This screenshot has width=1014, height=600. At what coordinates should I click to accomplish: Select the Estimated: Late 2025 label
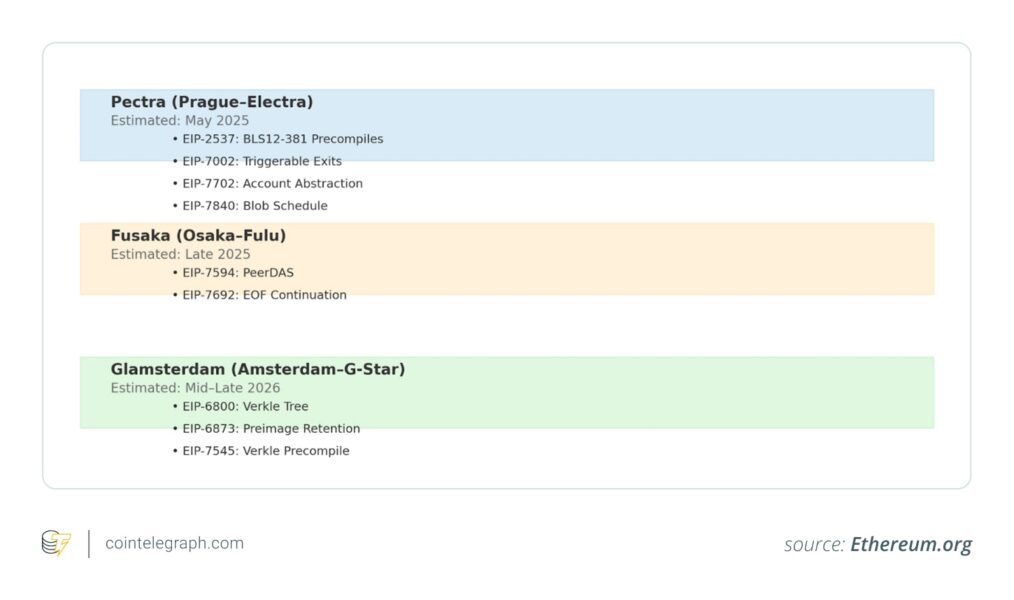point(181,255)
